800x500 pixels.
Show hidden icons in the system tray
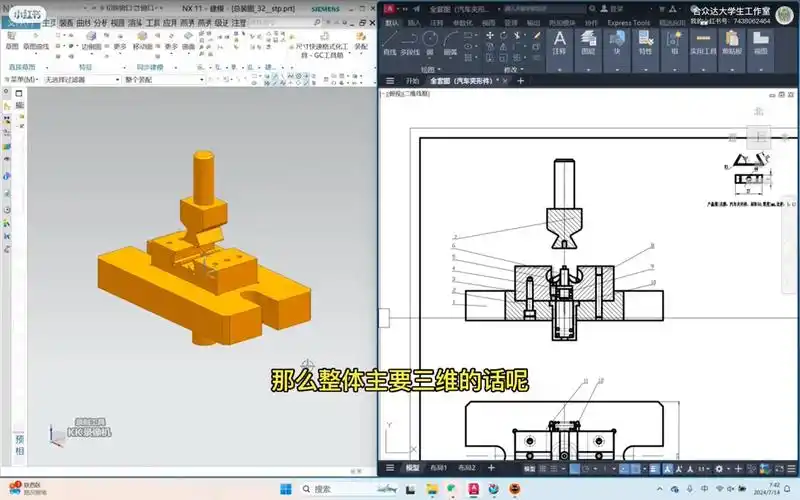click(659, 489)
